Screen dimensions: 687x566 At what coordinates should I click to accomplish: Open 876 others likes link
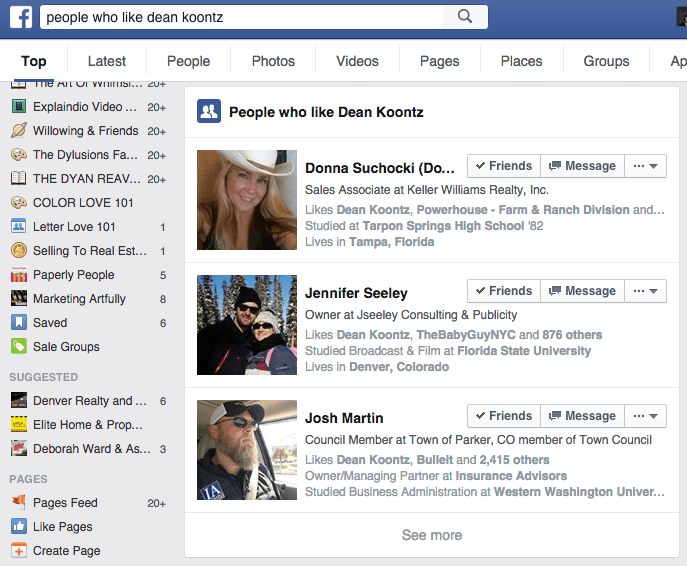pos(572,335)
